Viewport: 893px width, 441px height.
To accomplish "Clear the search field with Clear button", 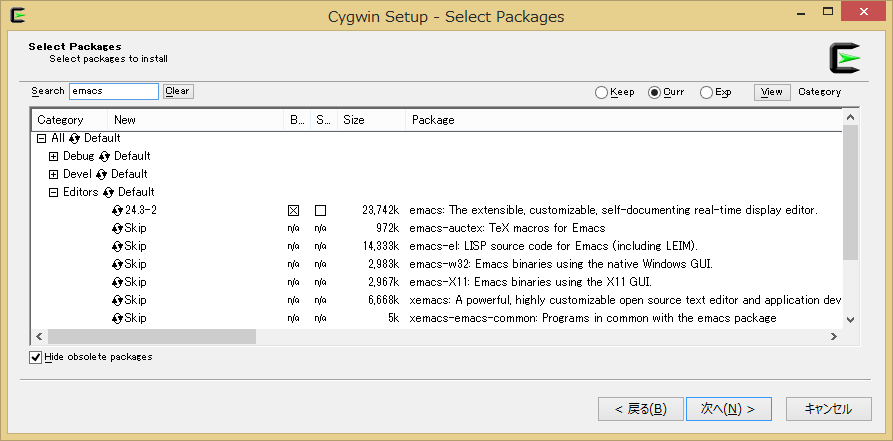I will click(177, 91).
